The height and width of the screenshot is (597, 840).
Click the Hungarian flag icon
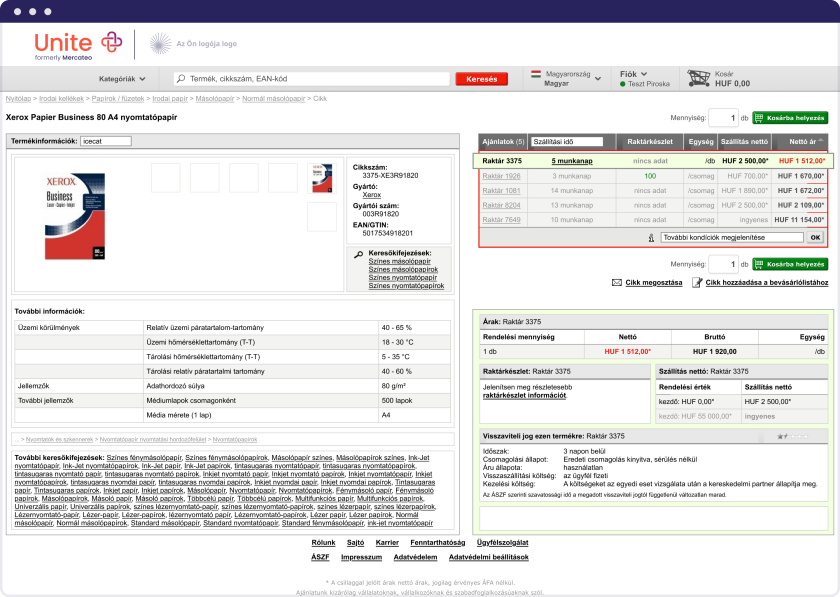pos(536,74)
